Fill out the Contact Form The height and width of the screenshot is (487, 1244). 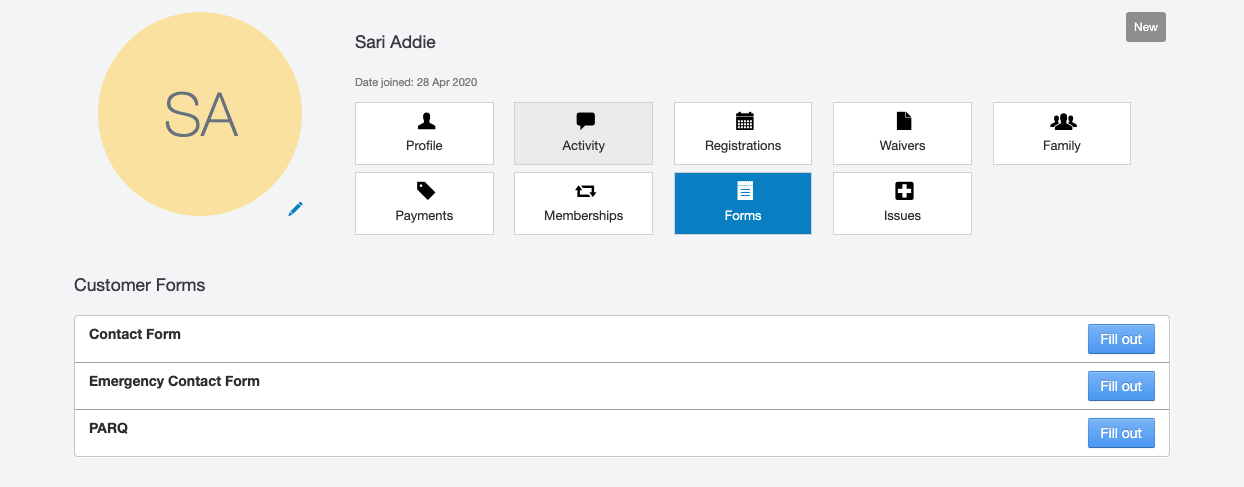click(1120, 339)
